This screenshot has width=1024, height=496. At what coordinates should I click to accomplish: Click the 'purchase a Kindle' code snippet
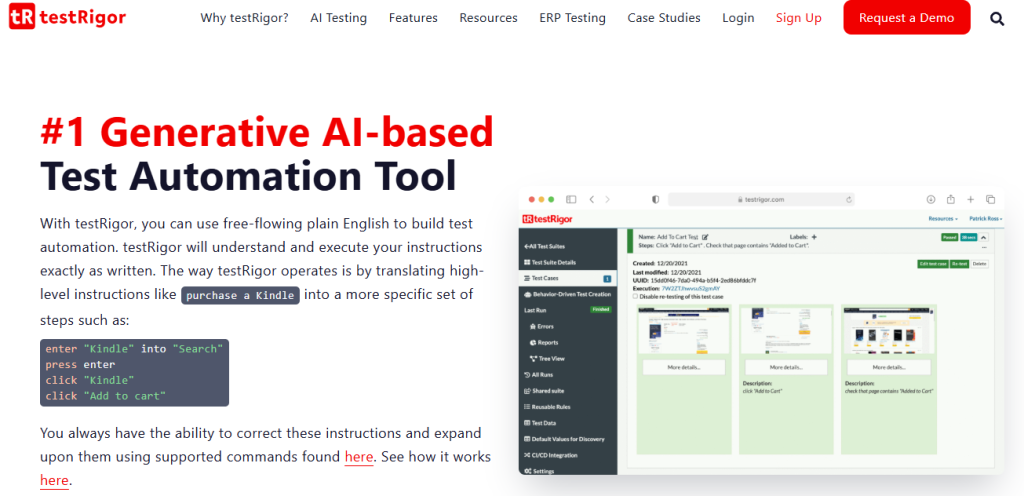(240, 296)
